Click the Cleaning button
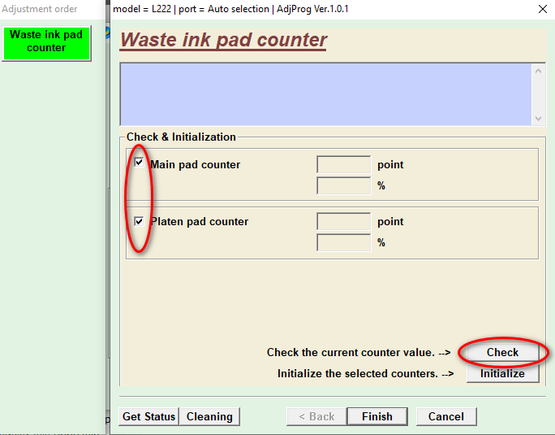The width and height of the screenshot is (555, 435). (209, 416)
